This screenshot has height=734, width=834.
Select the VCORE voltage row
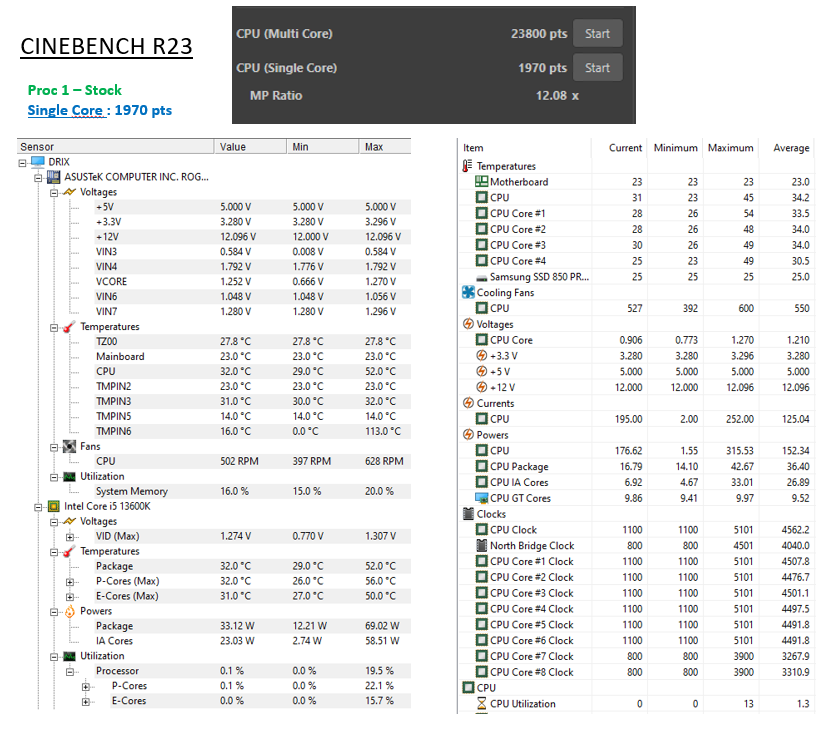coord(253,282)
